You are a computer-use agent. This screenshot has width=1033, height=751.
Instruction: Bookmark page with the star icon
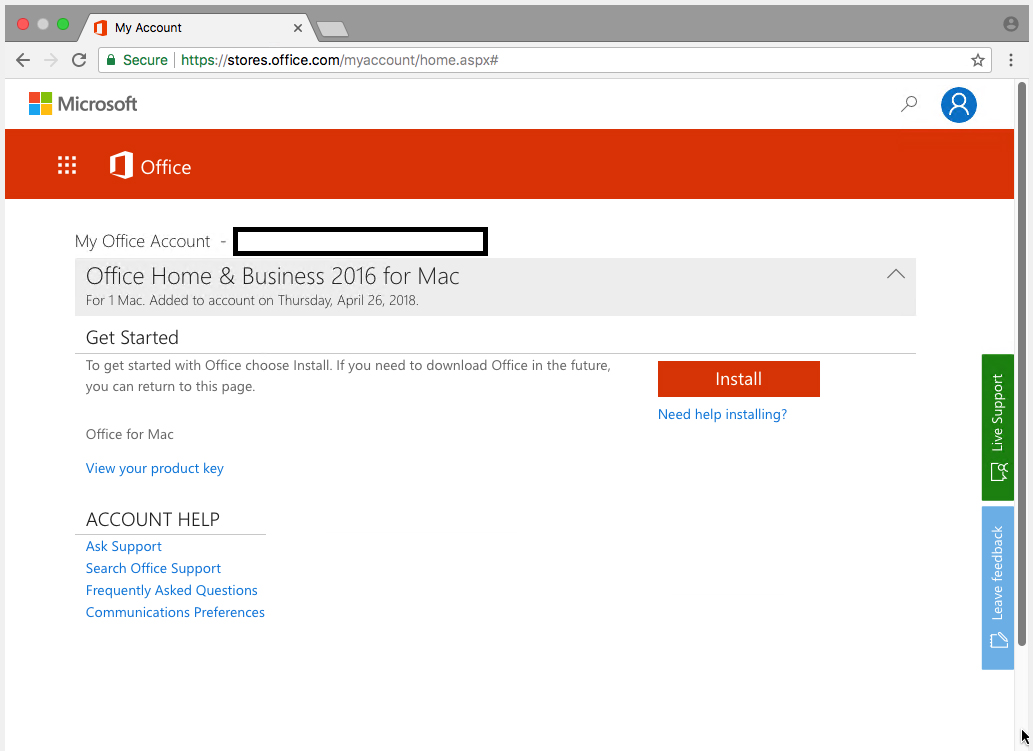[978, 60]
